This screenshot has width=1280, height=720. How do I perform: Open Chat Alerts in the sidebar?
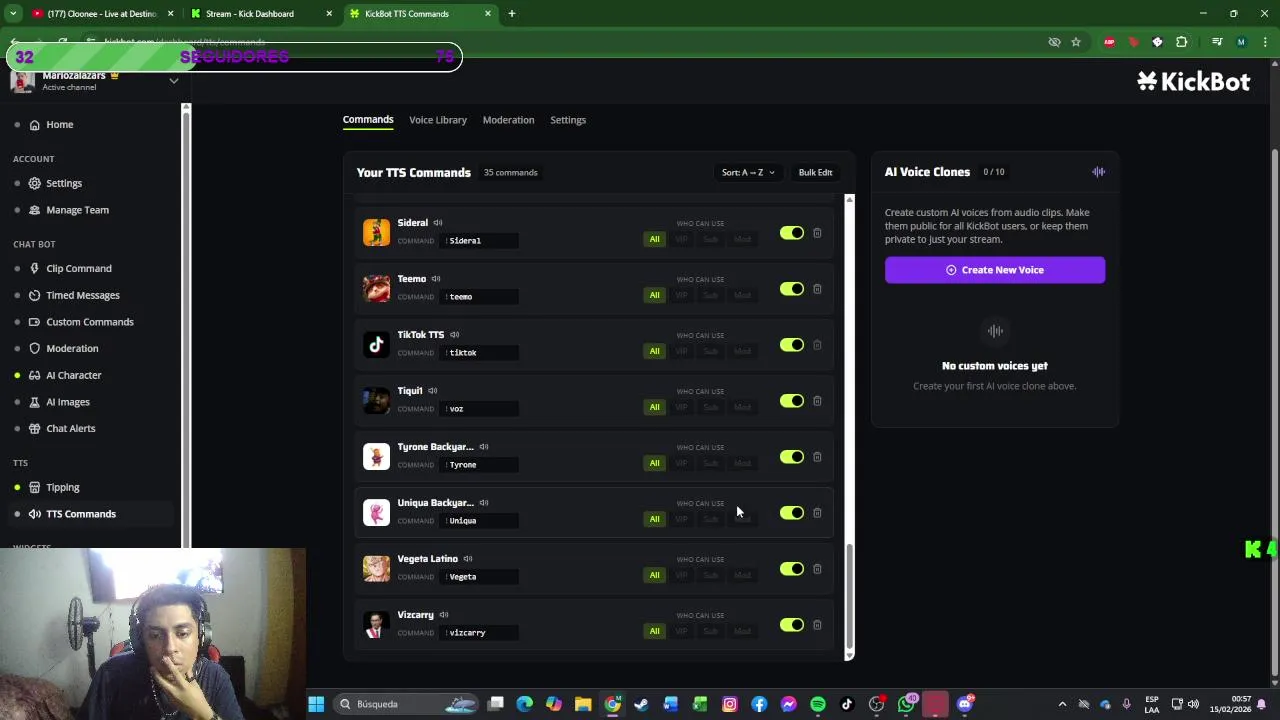click(71, 428)
